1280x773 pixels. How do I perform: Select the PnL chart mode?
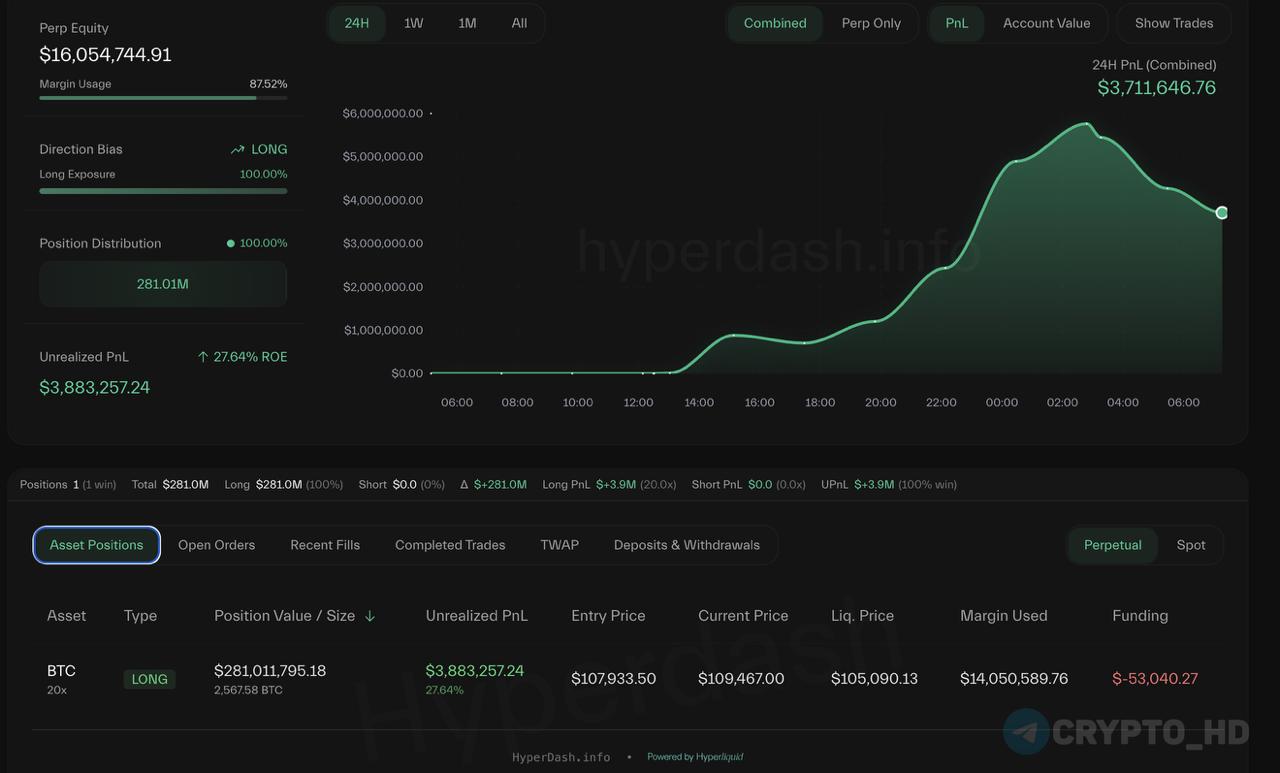(957, 23)
